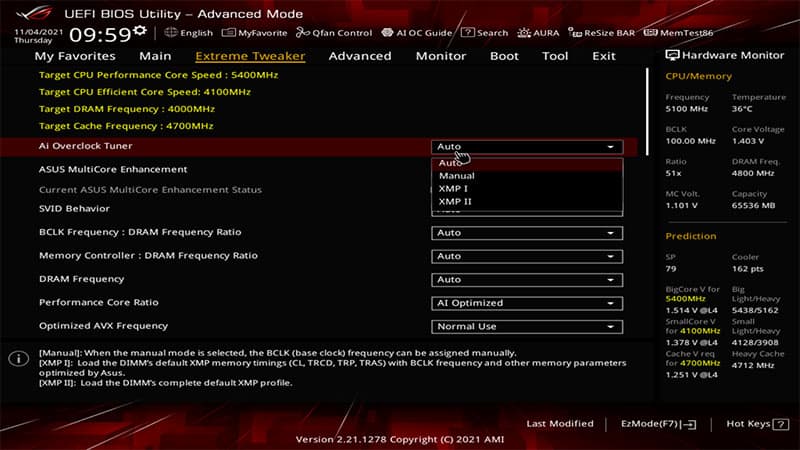Viewport: 800px width, 450px height.
Task: Click the Last Modified button
Action: 560,423
